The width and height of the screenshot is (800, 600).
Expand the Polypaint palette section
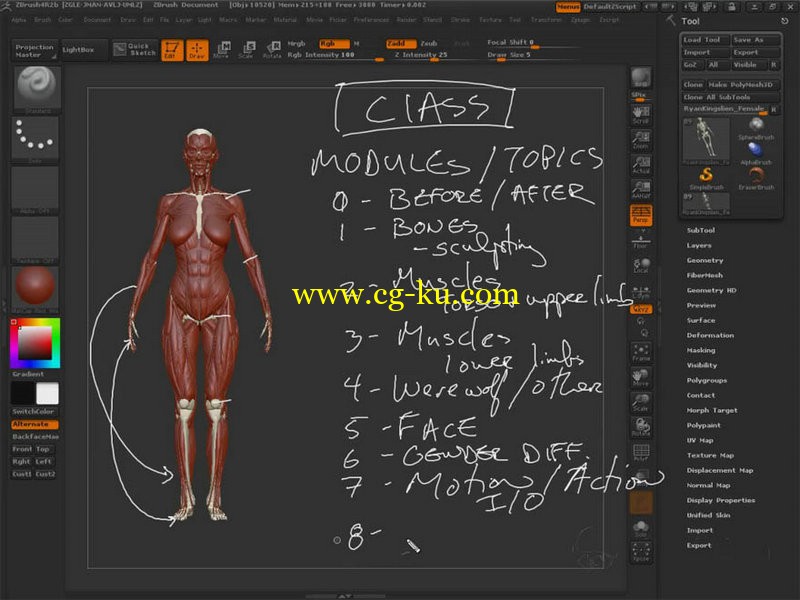click(704, 426)
